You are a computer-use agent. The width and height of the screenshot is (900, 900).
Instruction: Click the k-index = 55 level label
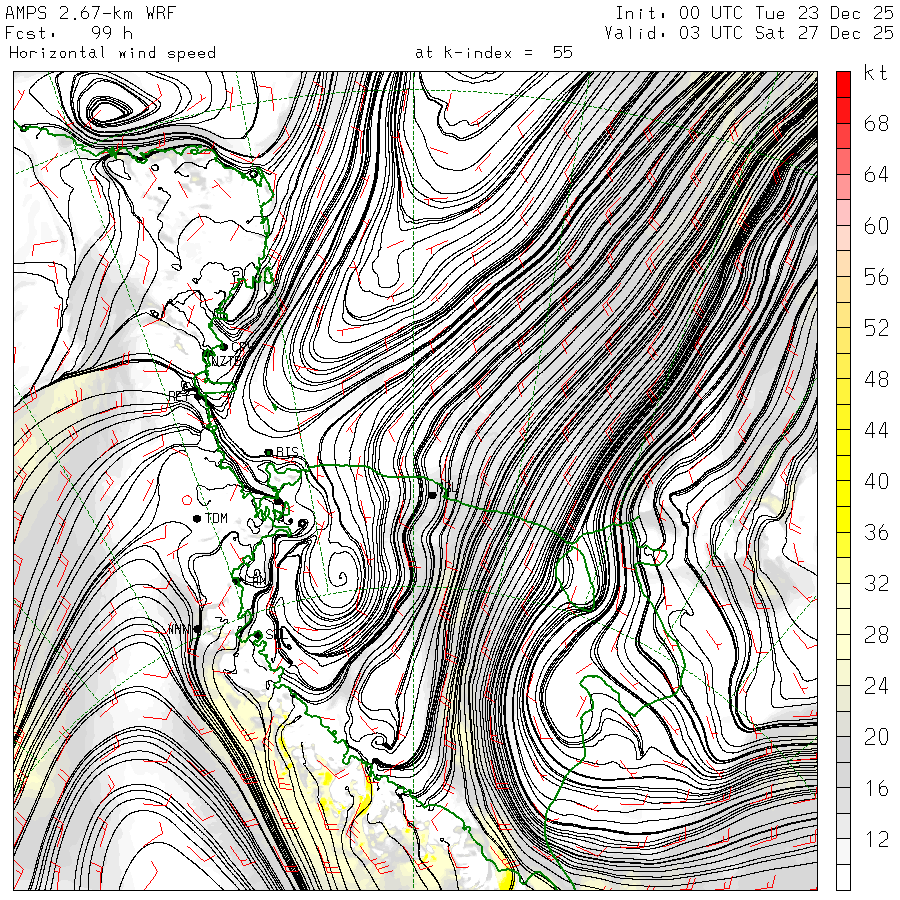coord(494,53)
